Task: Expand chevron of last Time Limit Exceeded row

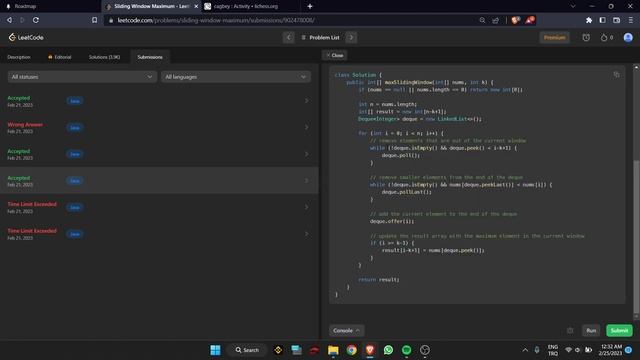Action: click(307, 234)
